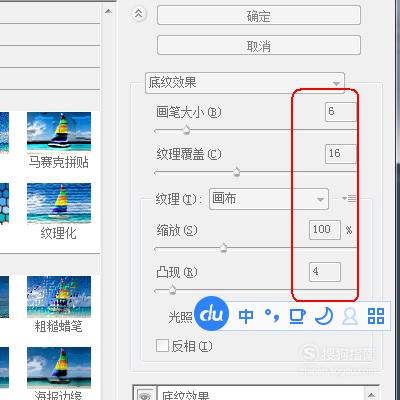
Task: Click the 取消 button
Action: pos(259,45)
